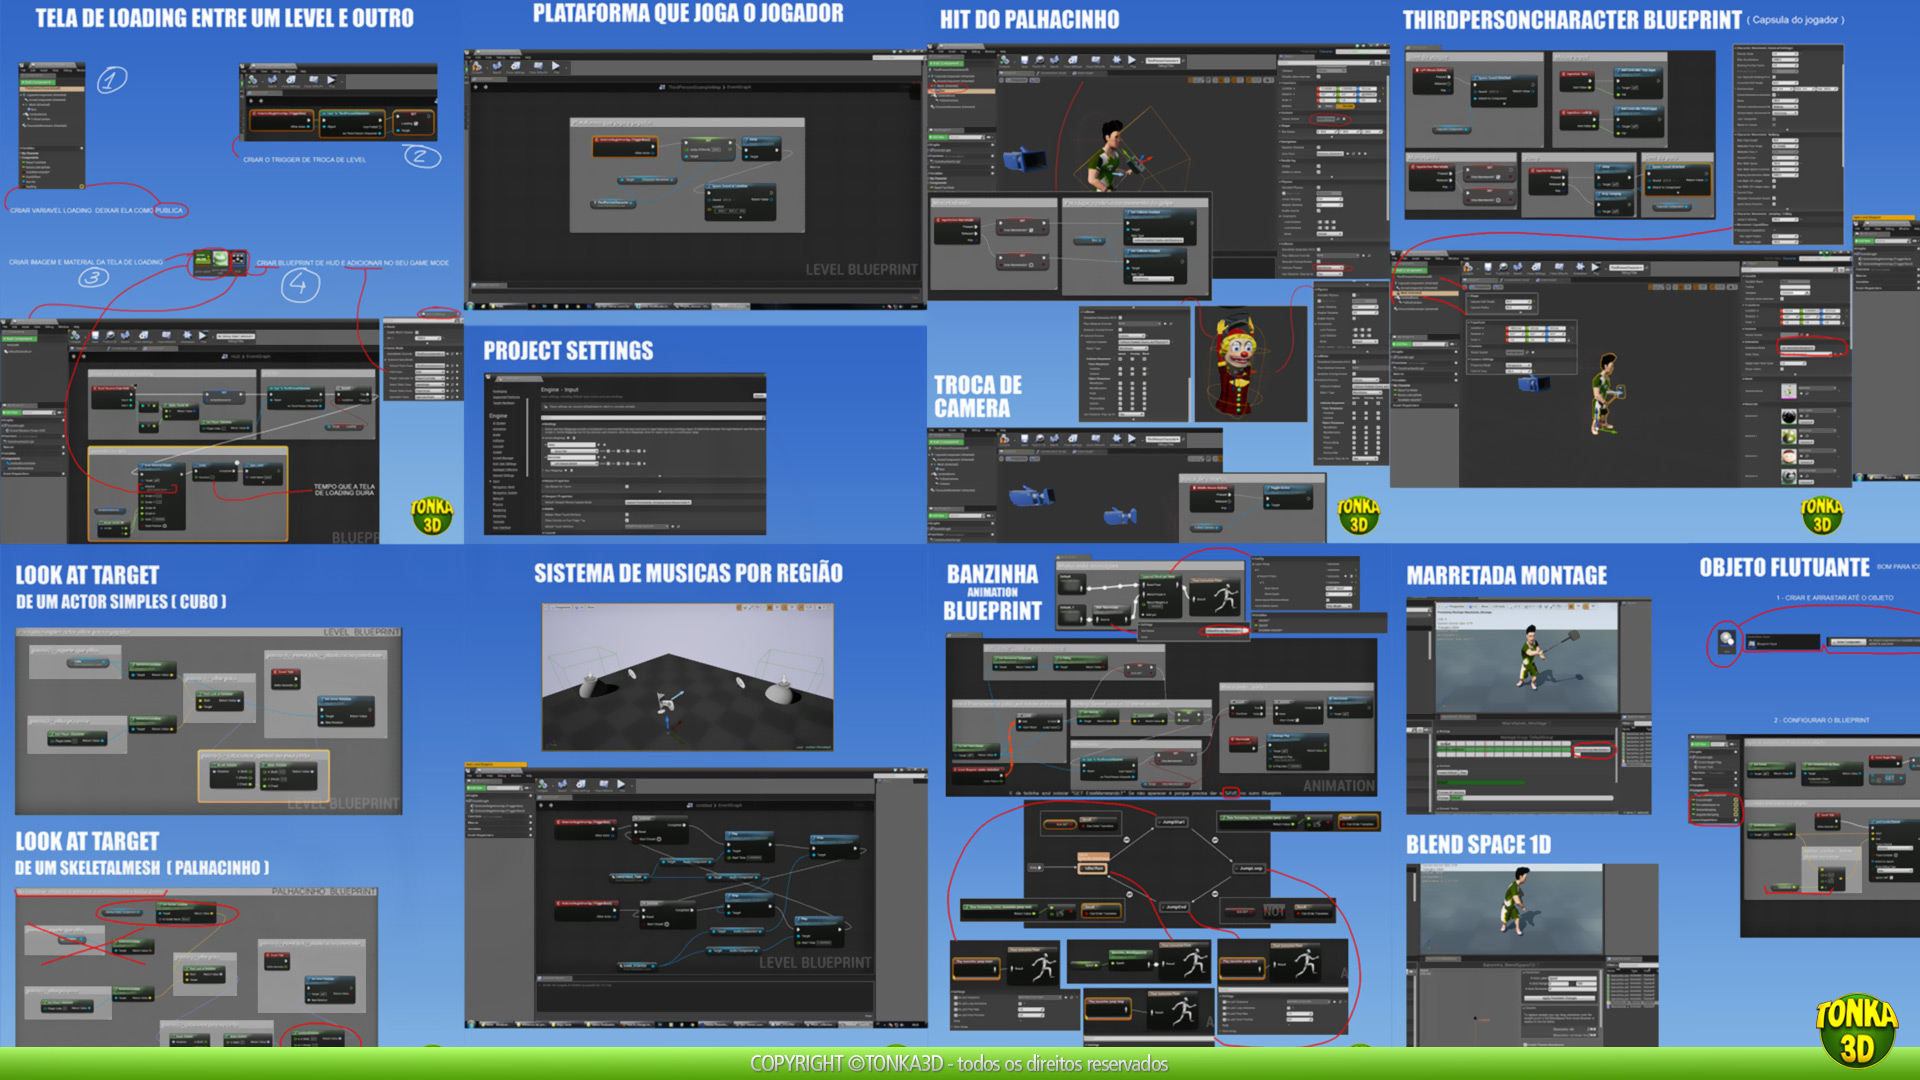Click Compile in the Hit do Palhacinho editor toolbar
Image resolution: width=1920 pixels, height=1080 pixels.
pos(1004,60)
